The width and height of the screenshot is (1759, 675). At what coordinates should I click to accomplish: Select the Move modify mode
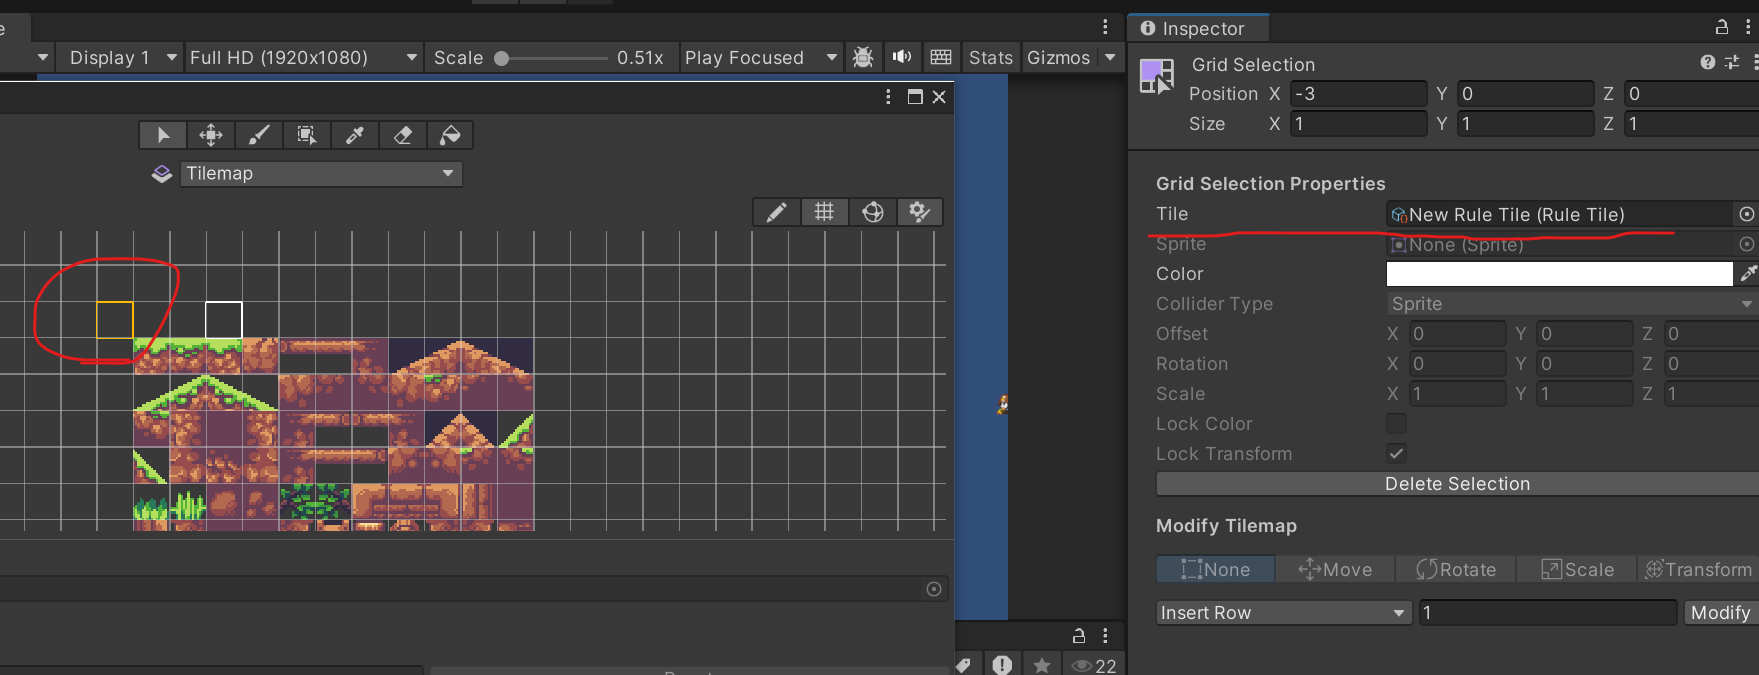click(1335, 570)
